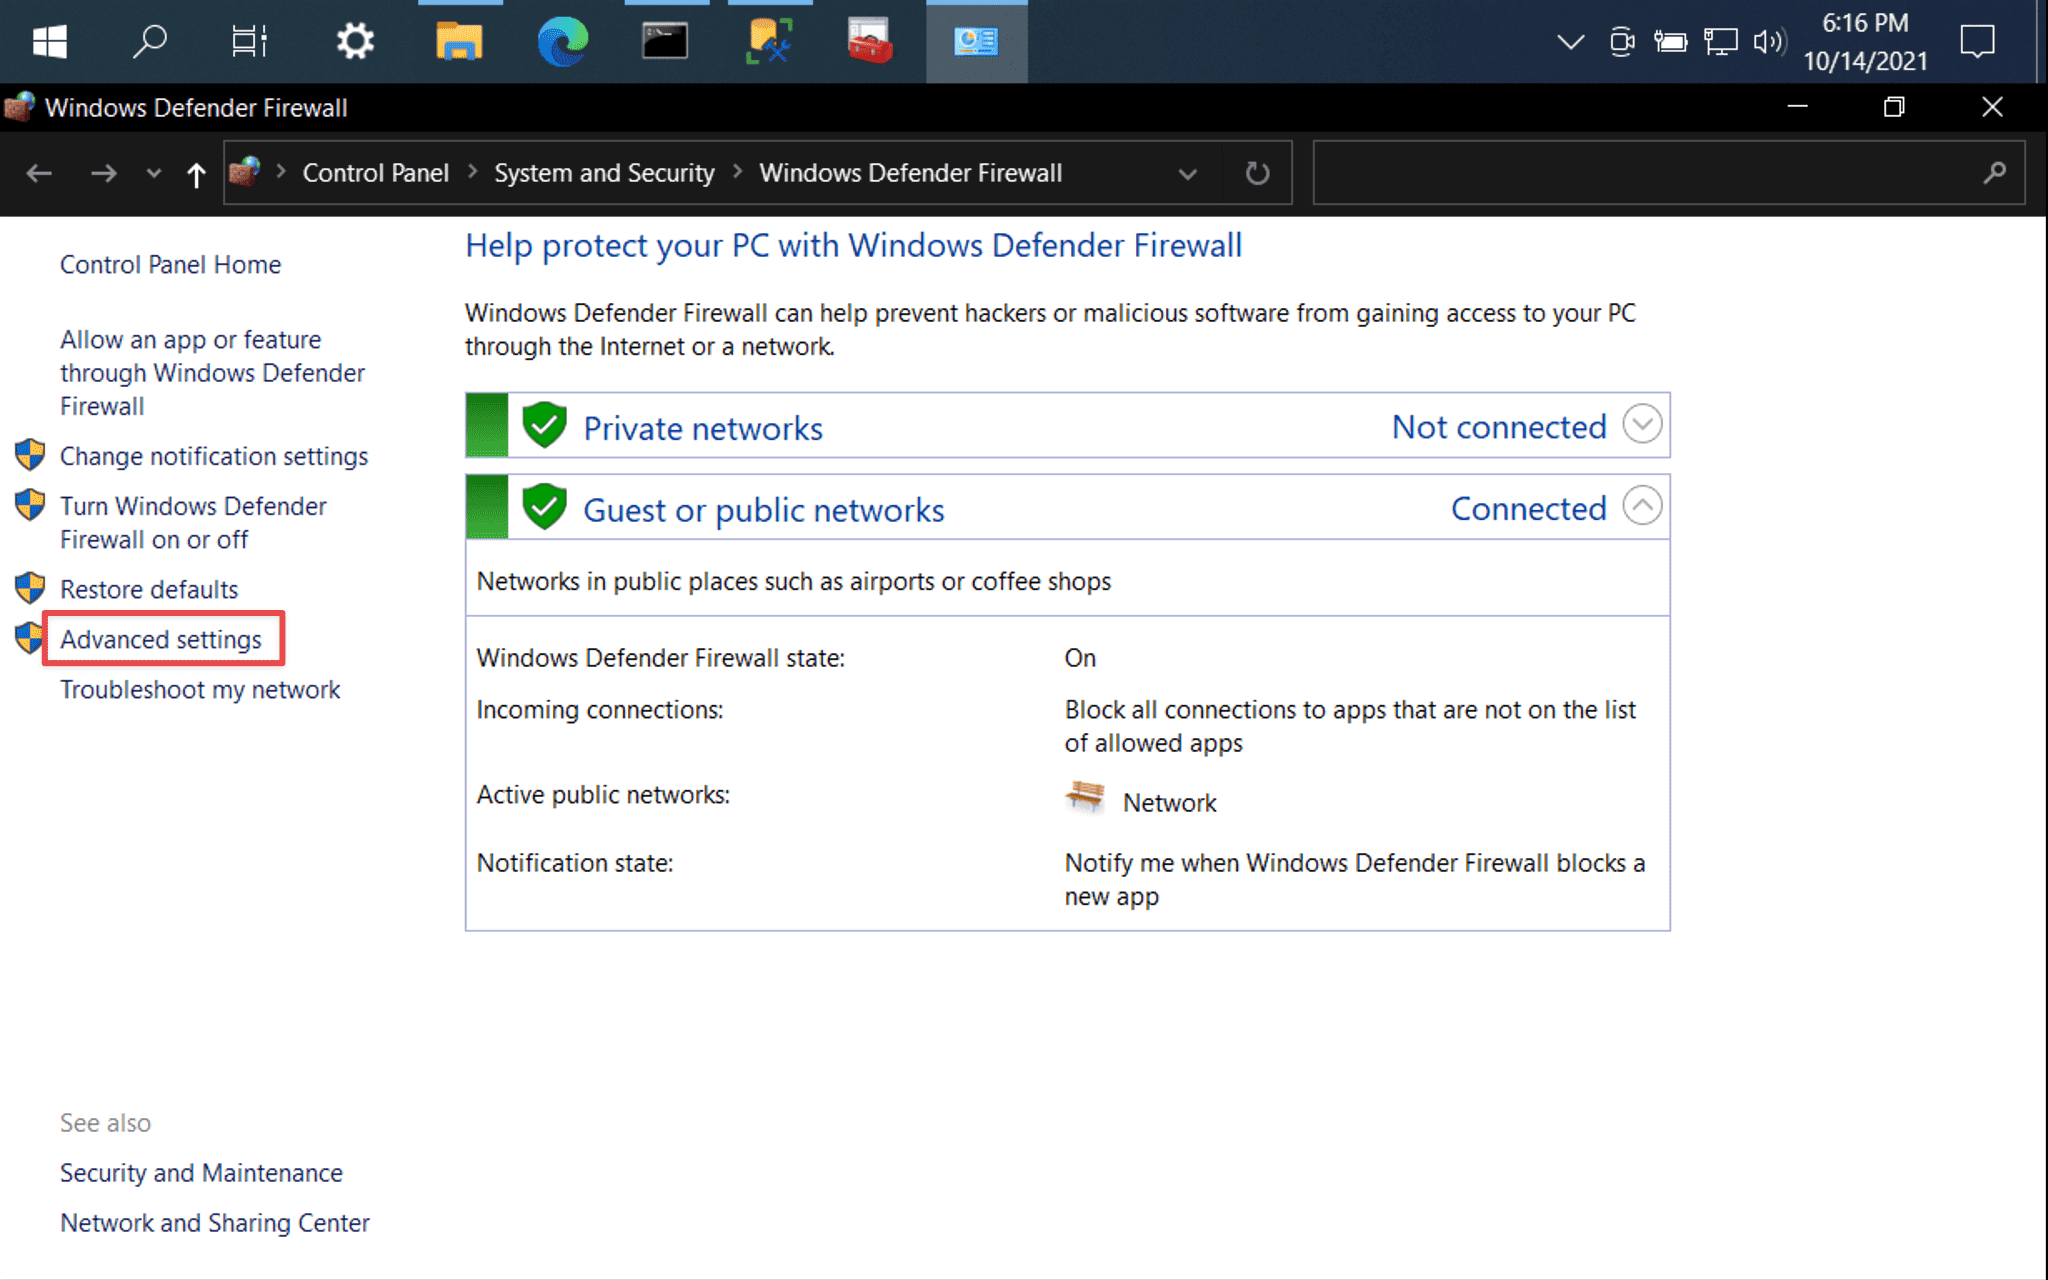The height and width of the screenshot is (1280, 2048).
Task: Switch to the Control Panel taskbar app
Action: [x=976, y=41]
